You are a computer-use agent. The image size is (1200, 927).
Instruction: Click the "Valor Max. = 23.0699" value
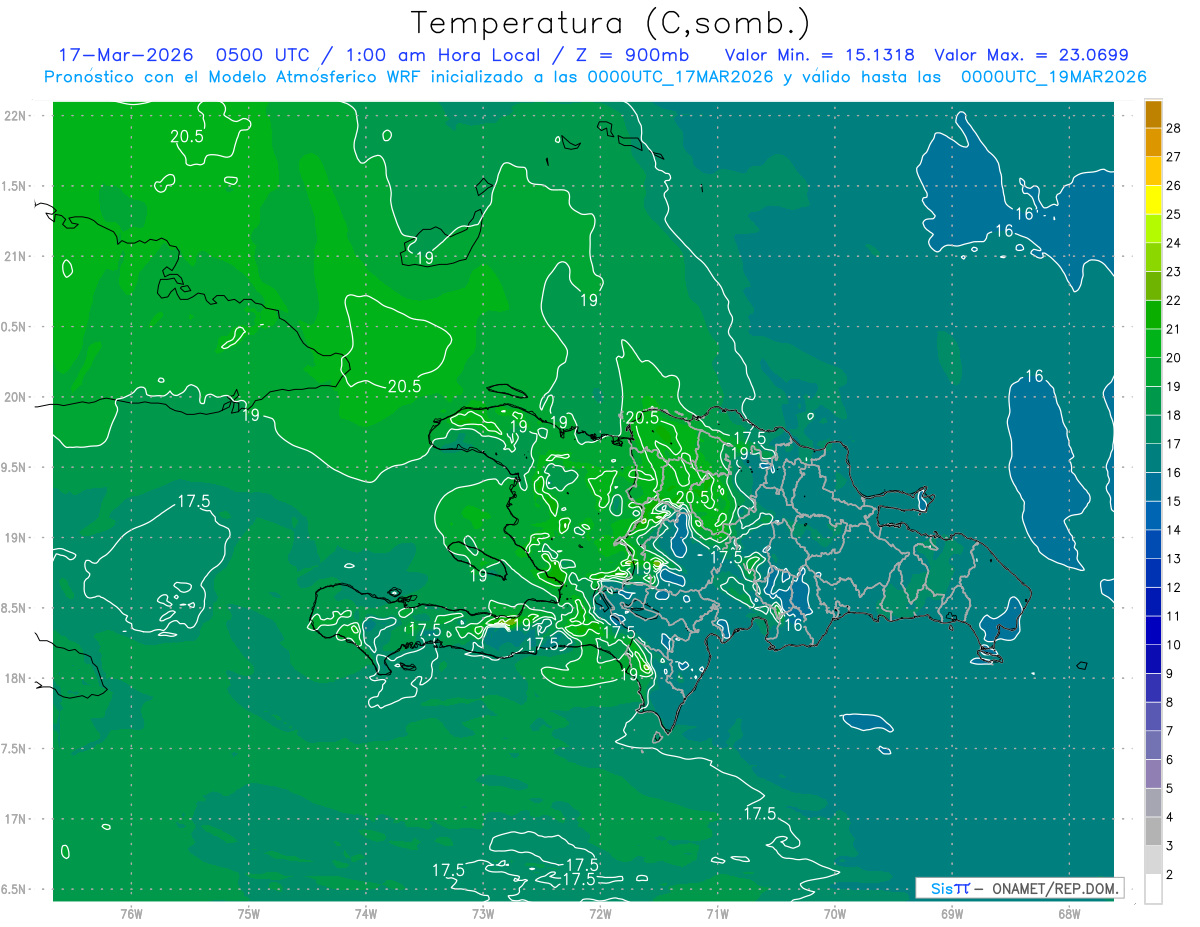tap(1031, 56)
